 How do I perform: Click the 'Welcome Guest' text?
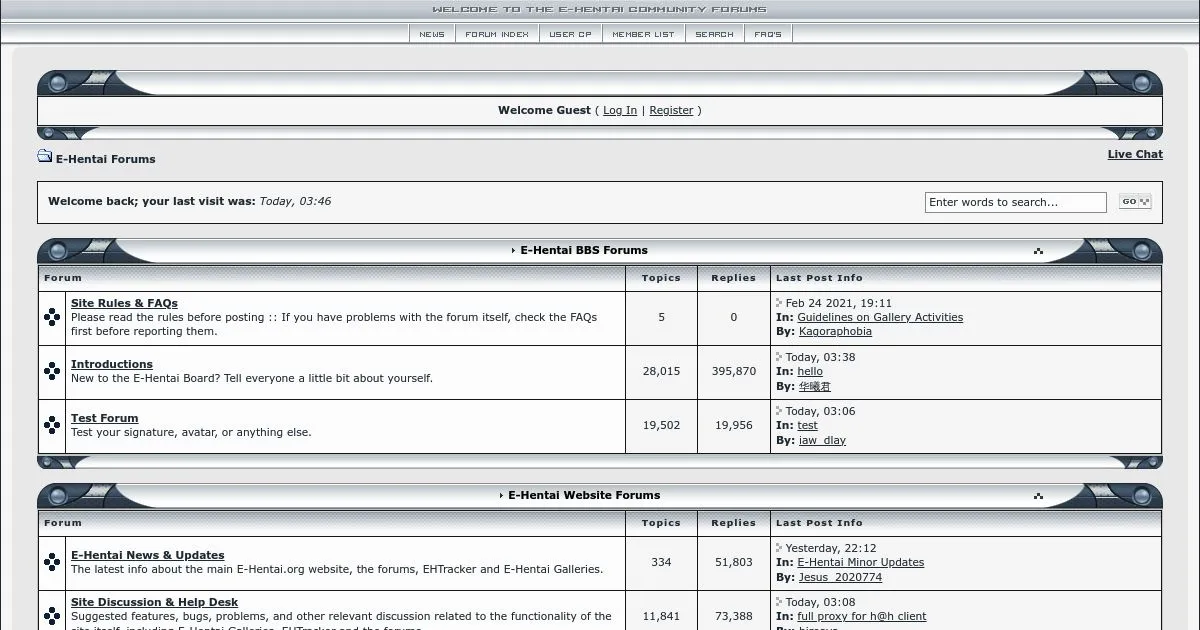(544, 110)
